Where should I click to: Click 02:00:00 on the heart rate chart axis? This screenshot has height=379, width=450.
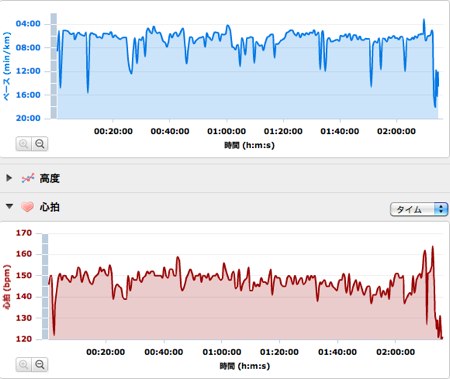(x=396, y=352)
